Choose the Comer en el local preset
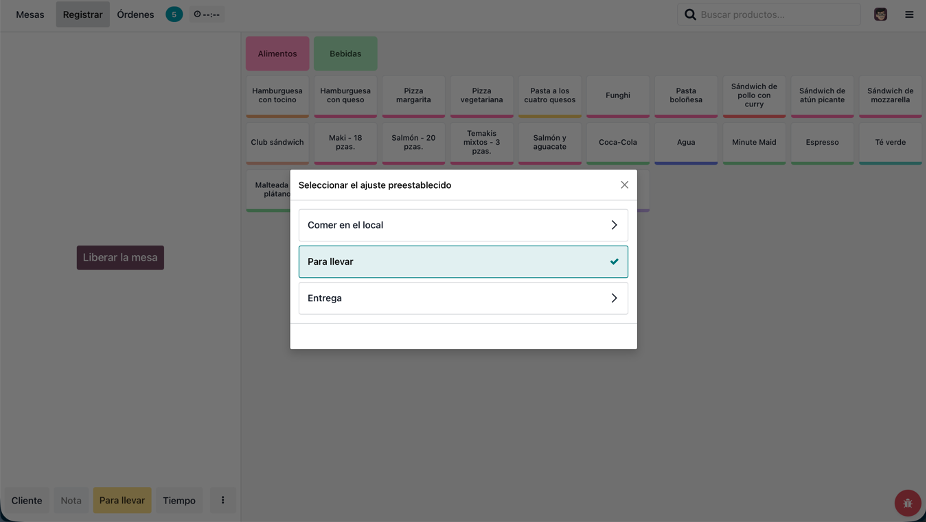This screenshot has width=926, height=522. 450,225
